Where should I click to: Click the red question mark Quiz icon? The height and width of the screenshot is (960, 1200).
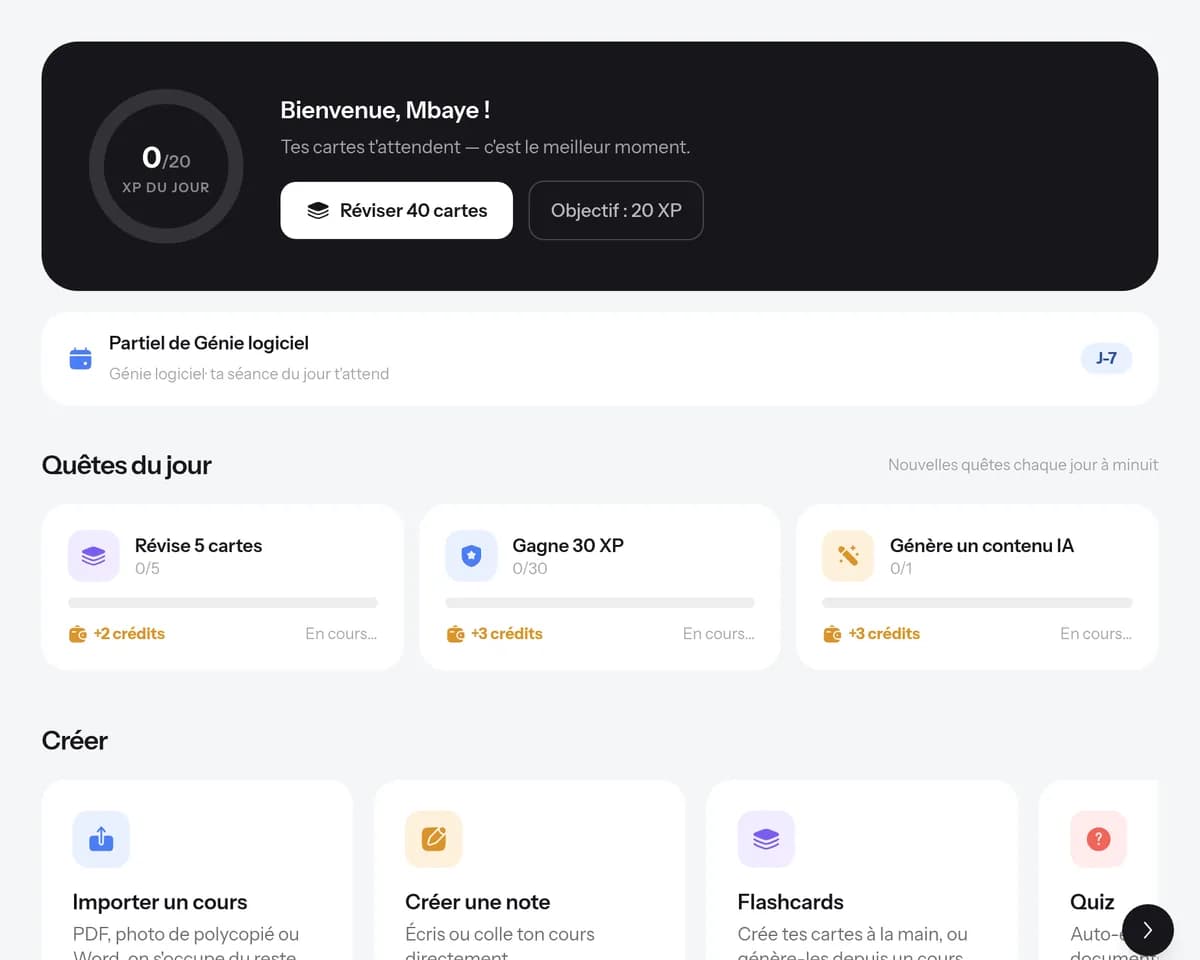(x=1098, y=839)
